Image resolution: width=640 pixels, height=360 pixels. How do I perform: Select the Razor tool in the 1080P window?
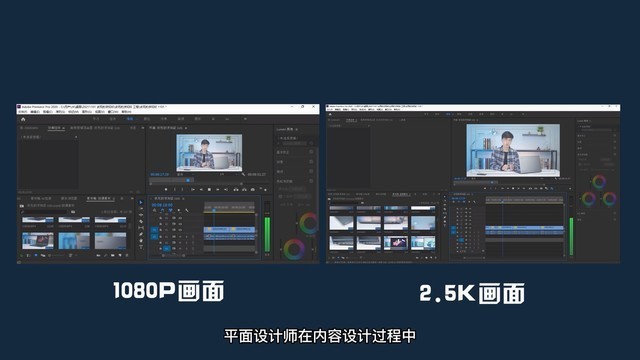pos(141,222)
